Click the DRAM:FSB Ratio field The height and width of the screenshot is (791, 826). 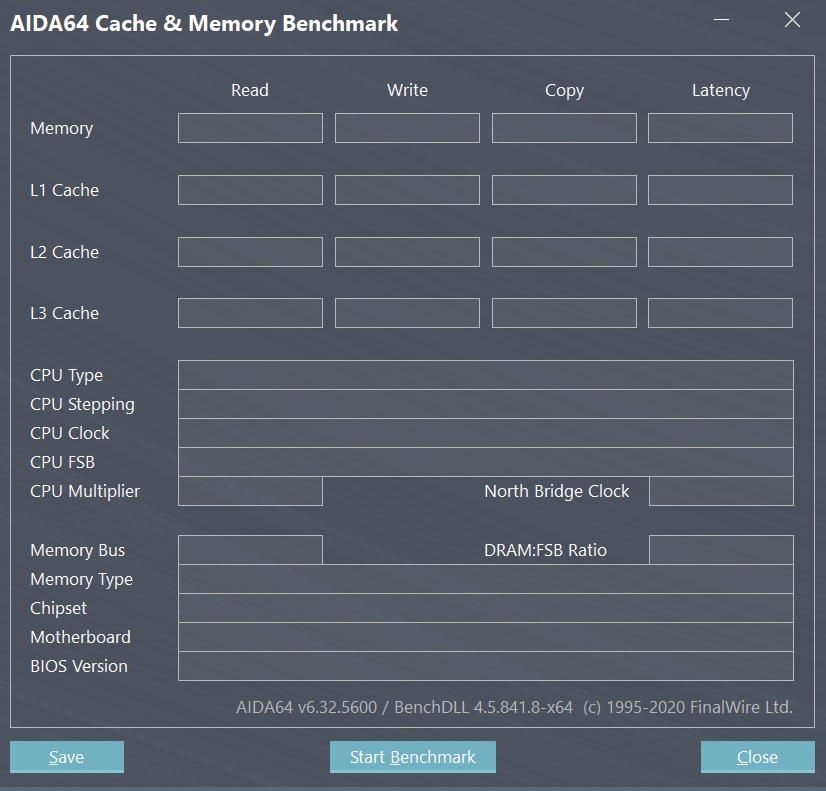tap(720, 550)
